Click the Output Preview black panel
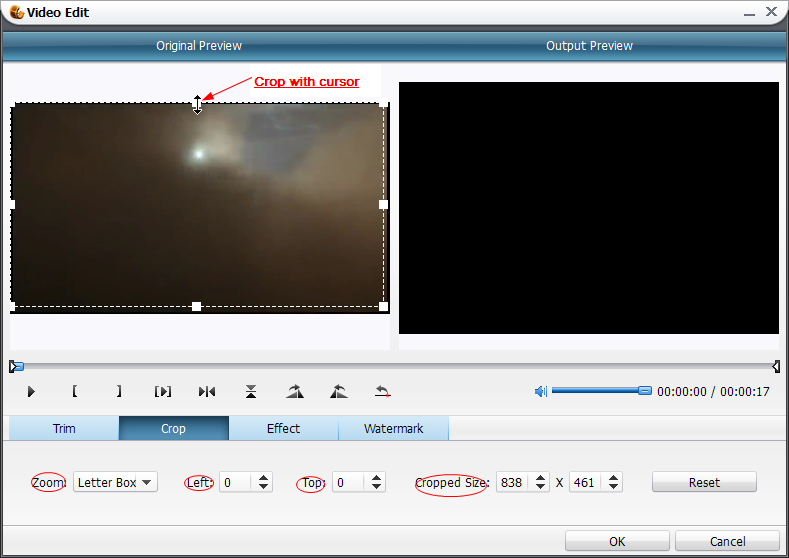This screenshot has height=558, width=789. click(x=589, y=208)
